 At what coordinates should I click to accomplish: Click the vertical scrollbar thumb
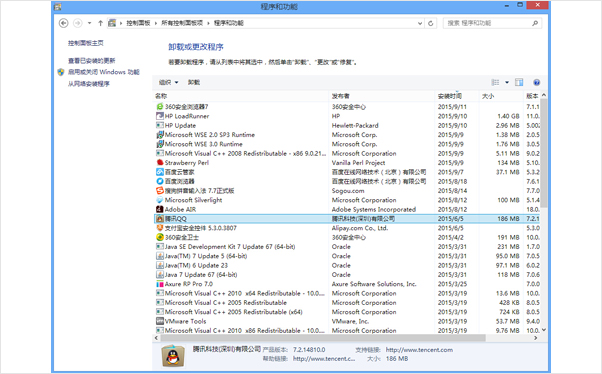point(544,154)
